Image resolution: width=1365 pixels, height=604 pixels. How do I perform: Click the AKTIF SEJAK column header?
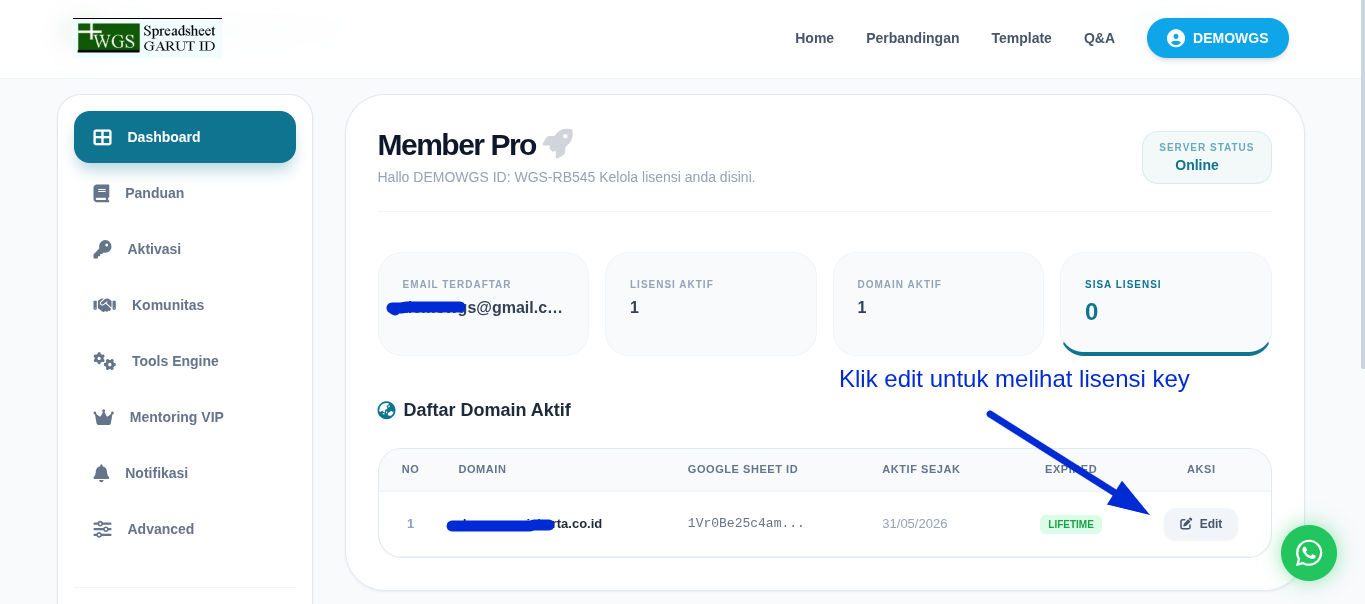pyautogui.click(x=921, y=469)
